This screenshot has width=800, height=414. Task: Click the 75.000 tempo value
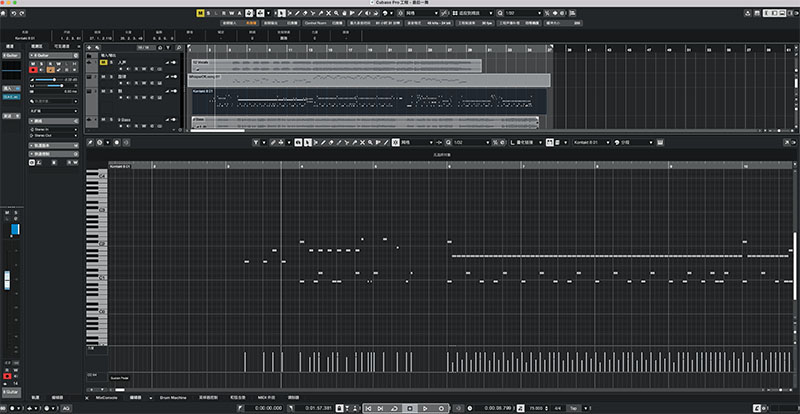[x=535, y=408]
